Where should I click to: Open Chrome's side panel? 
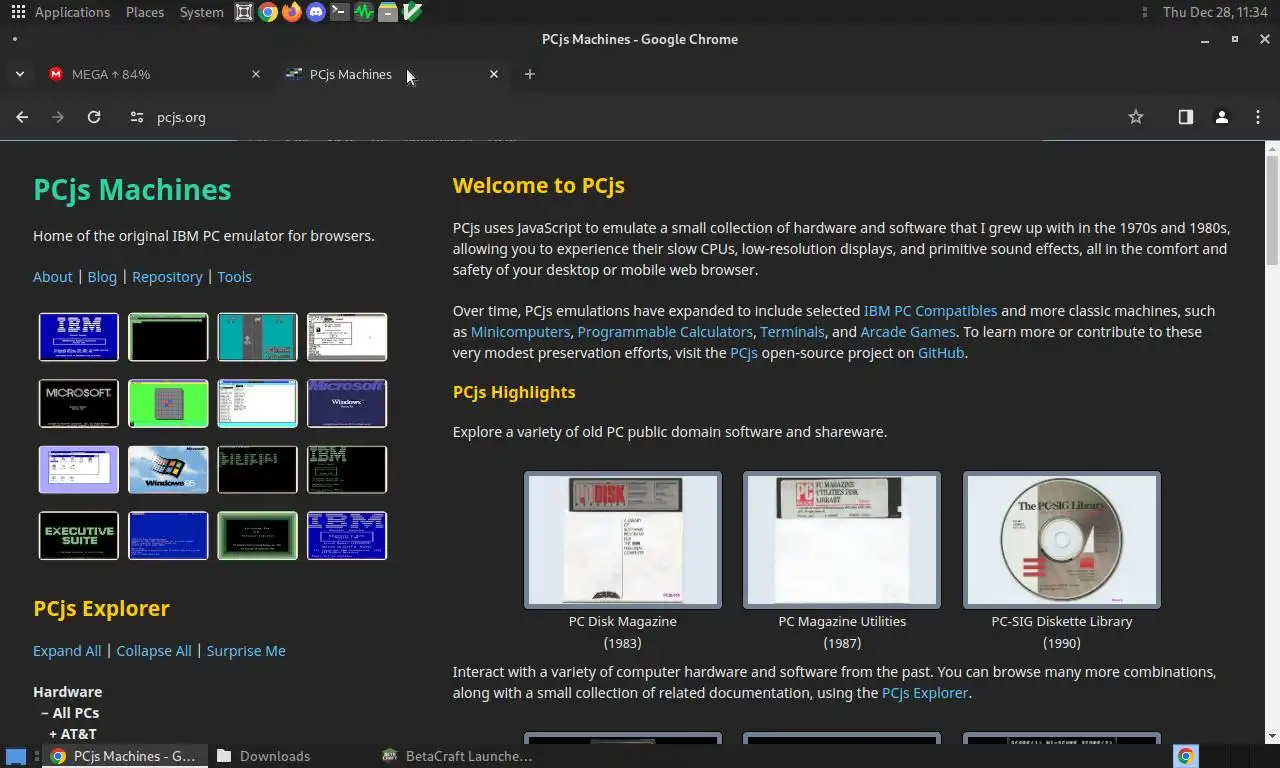point(1185,117)
